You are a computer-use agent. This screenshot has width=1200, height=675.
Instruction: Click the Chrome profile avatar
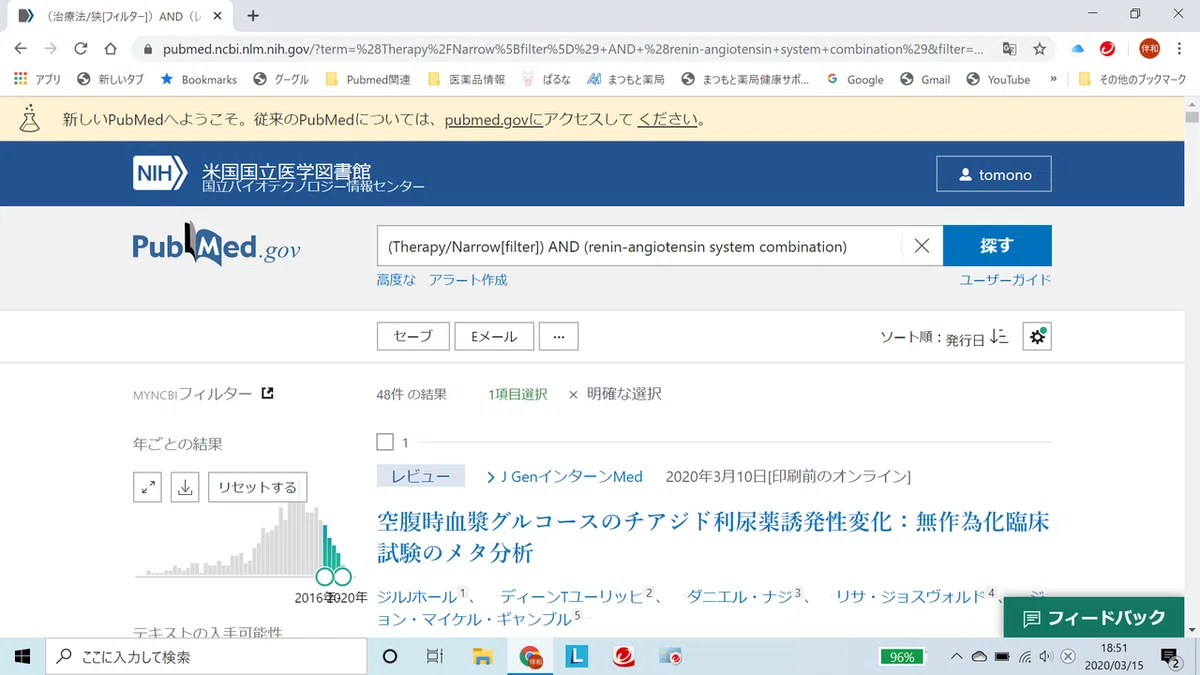click(x=1150, y=48)
